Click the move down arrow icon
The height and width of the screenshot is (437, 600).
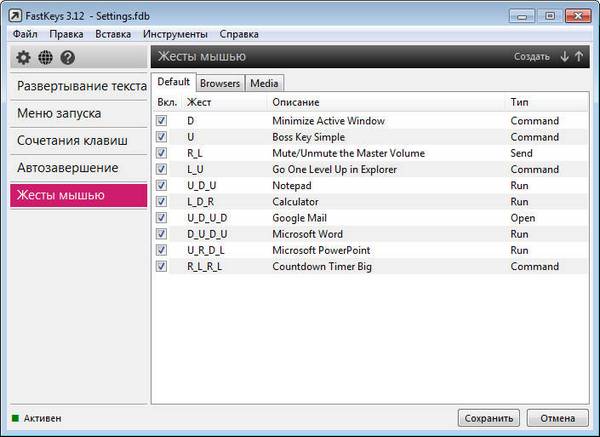(565, 57)
